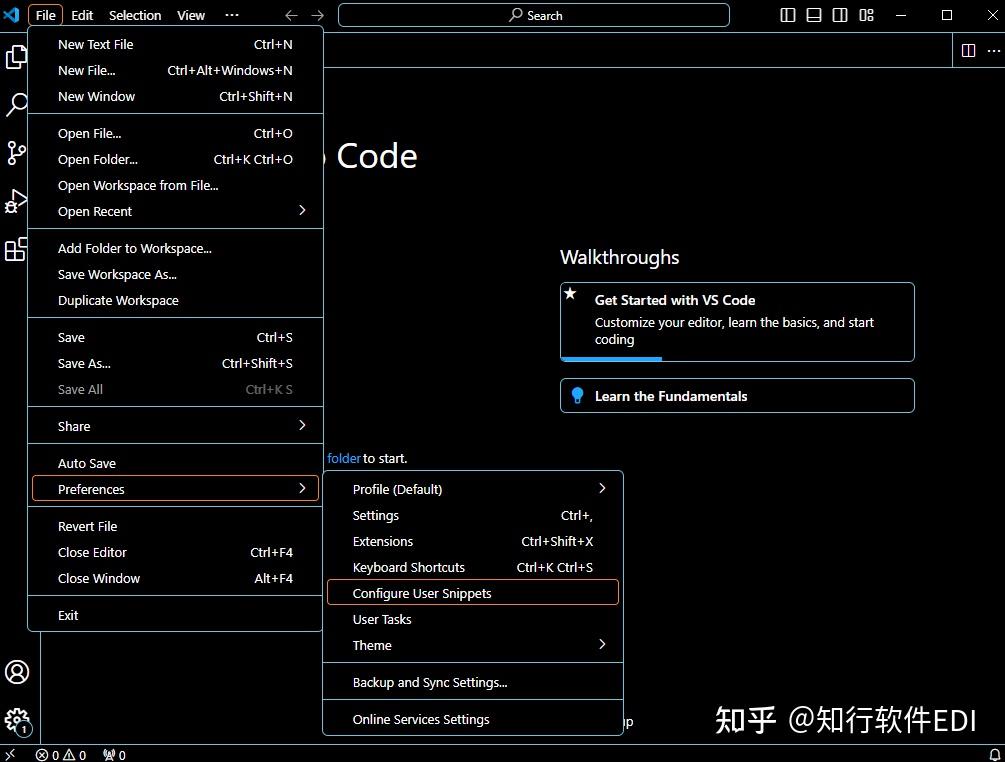
Task: Open Customize Layout icon
Action: point(866,15)
